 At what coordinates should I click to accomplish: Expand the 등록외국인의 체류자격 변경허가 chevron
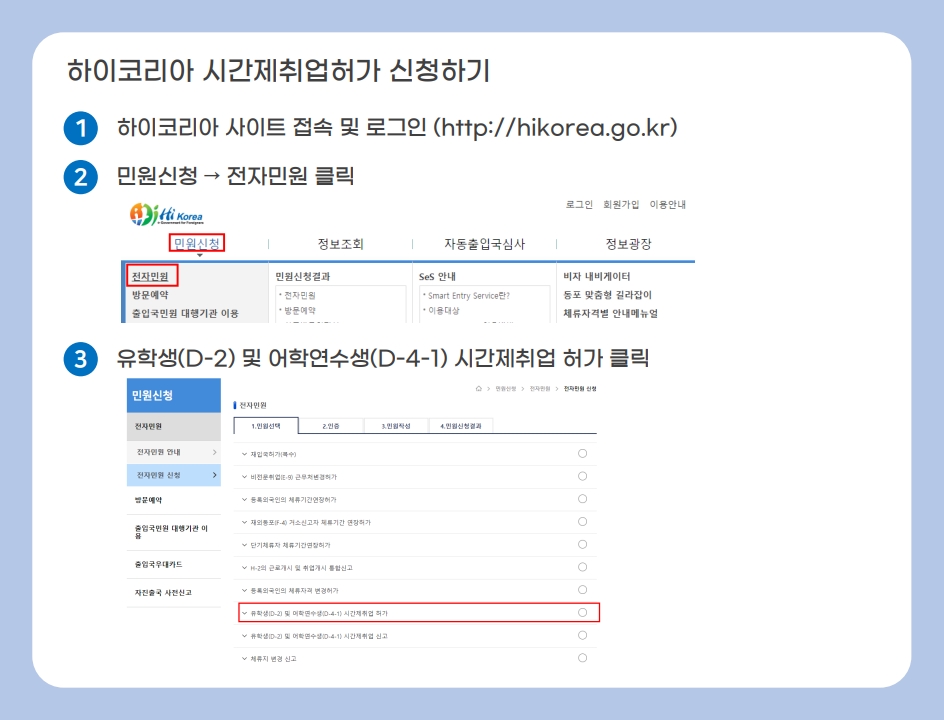244,590
